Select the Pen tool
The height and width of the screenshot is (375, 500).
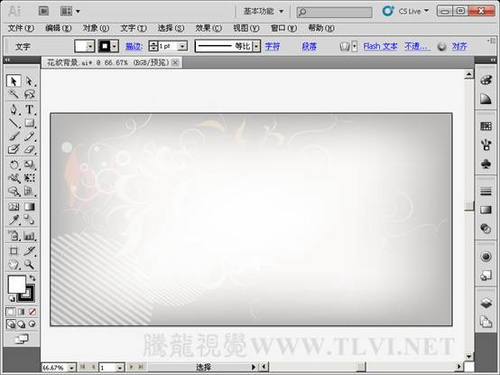tap(13, 109)
